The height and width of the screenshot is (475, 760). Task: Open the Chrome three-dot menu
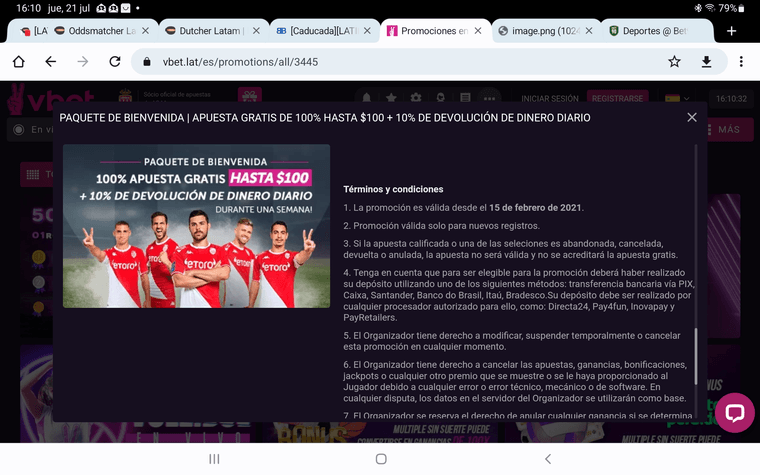click(x=741, y=62)
